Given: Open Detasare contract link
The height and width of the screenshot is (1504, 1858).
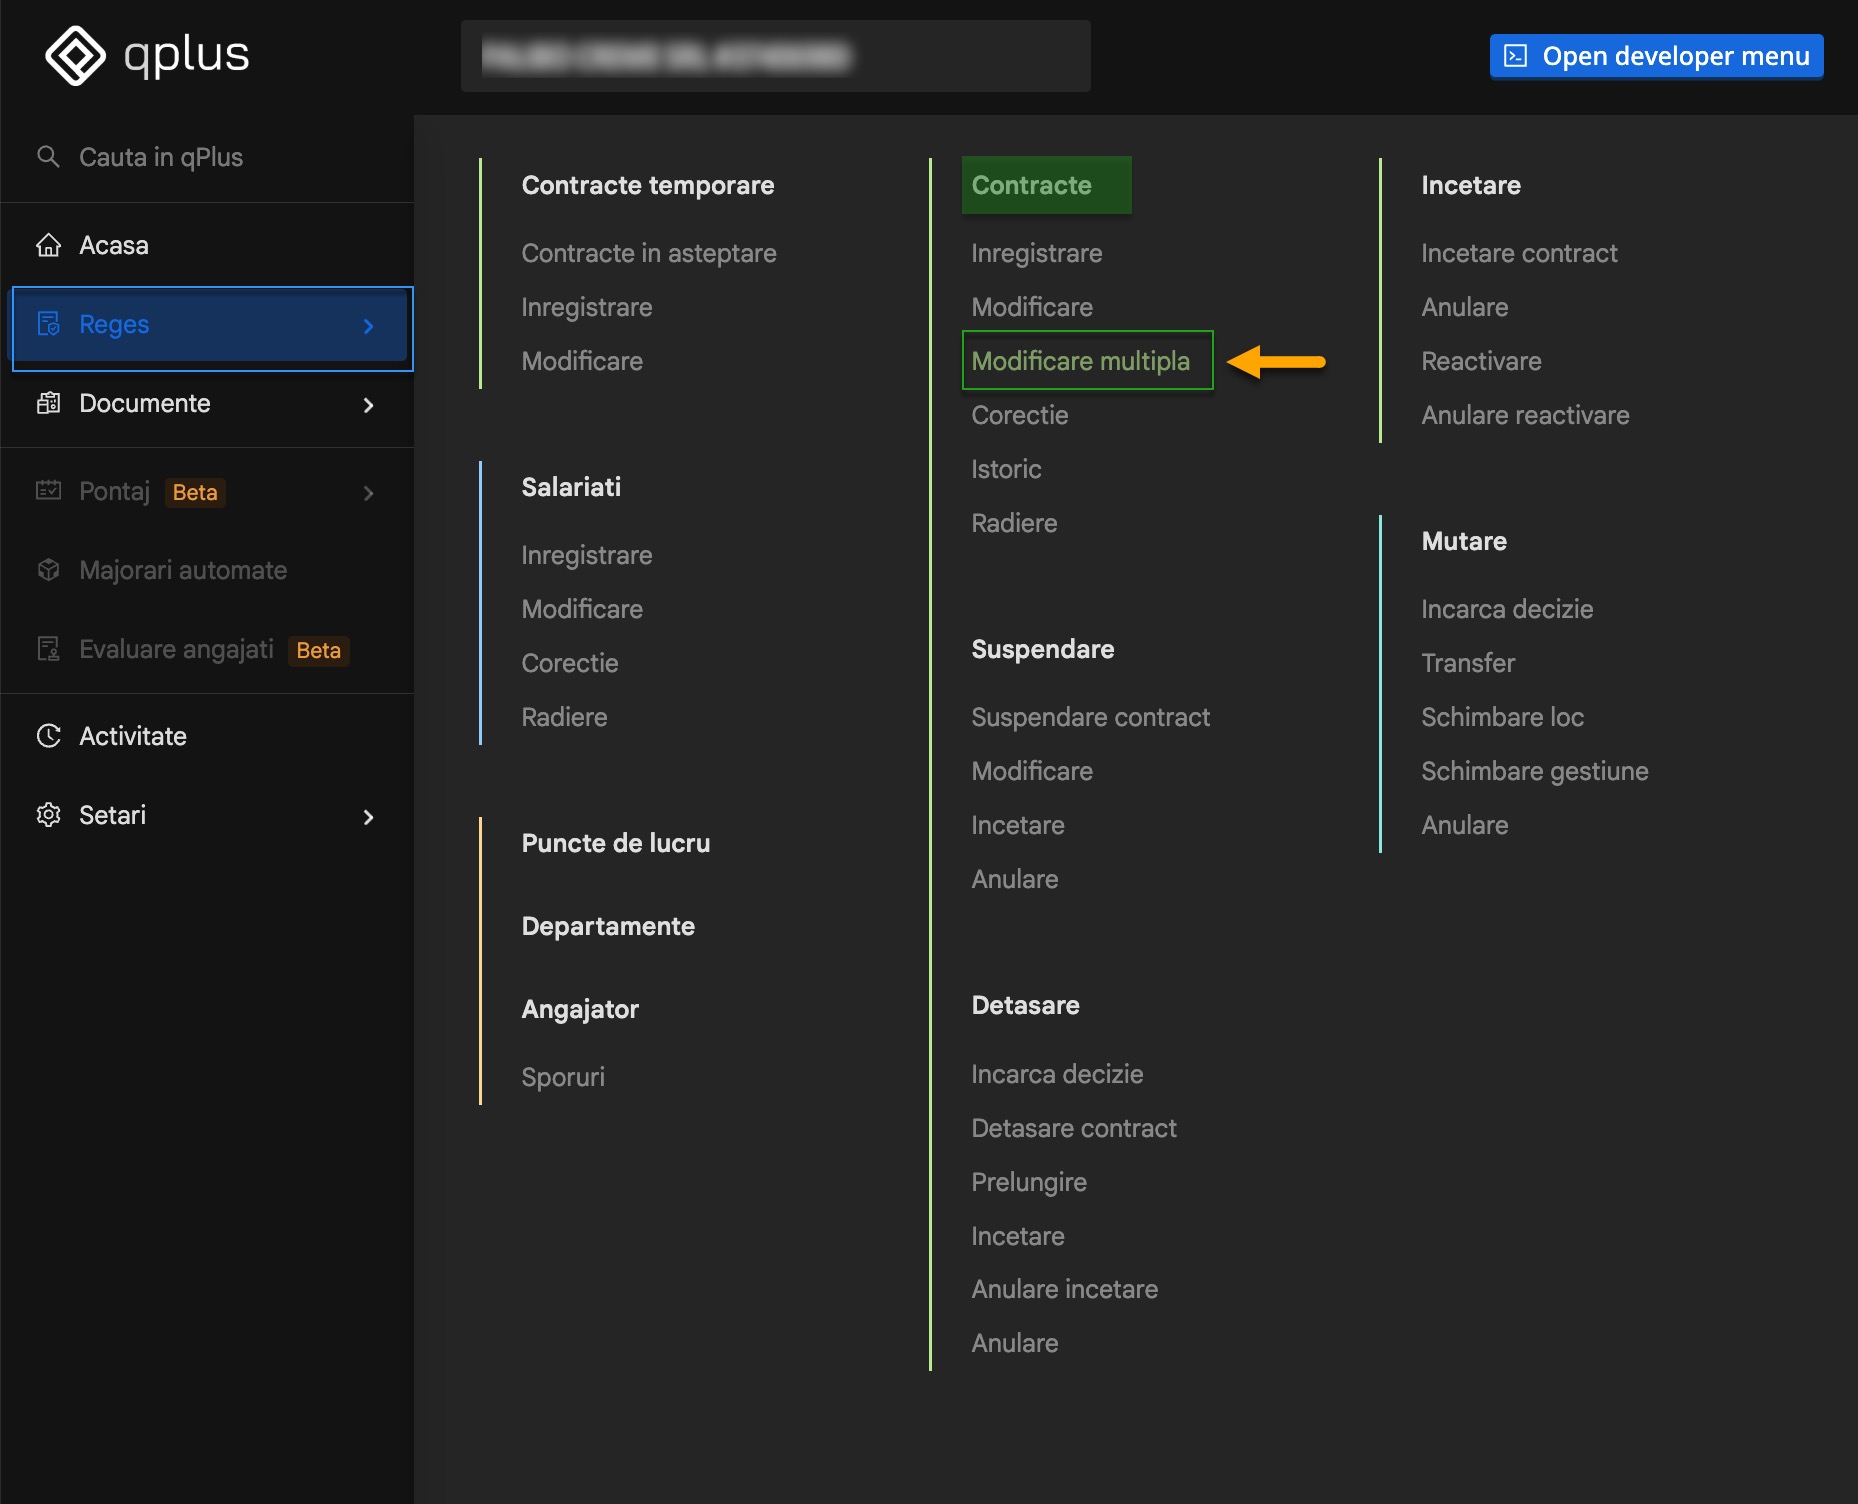Looking at the screenshot, I should [x=1074, y=1128].
